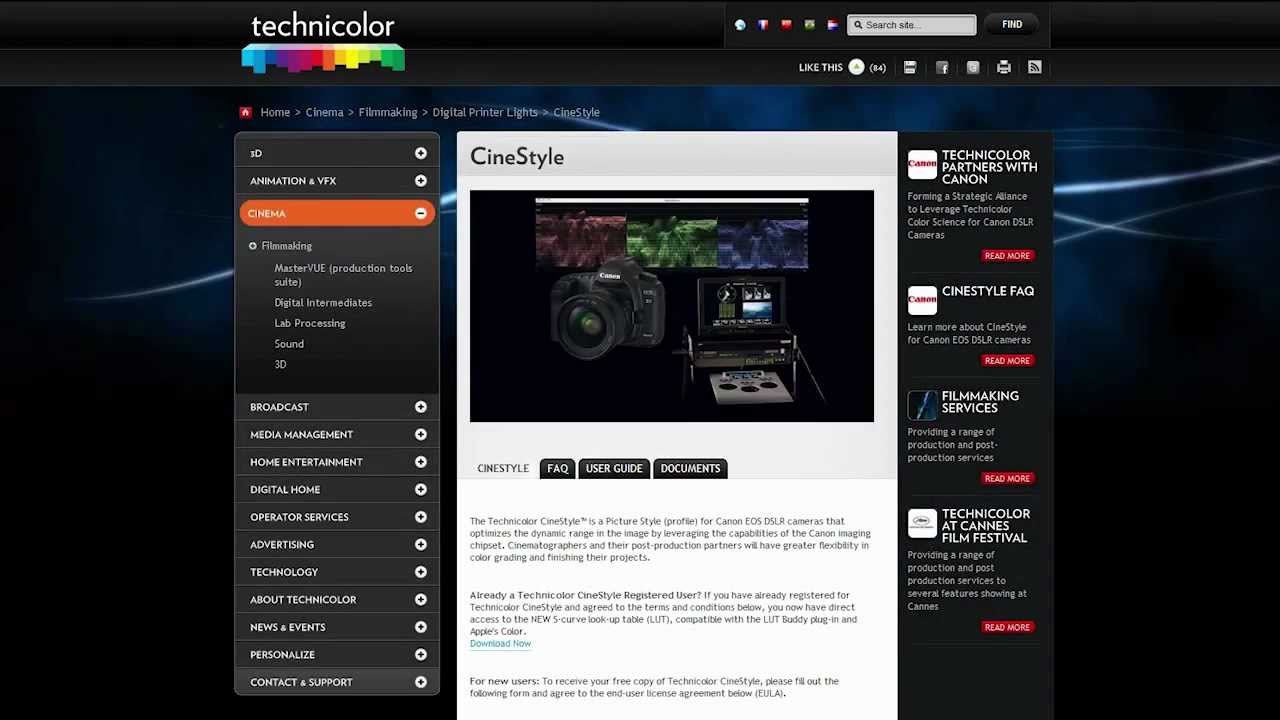Click the Download Now link
The image size is (1280, 720).
(500, 644)
